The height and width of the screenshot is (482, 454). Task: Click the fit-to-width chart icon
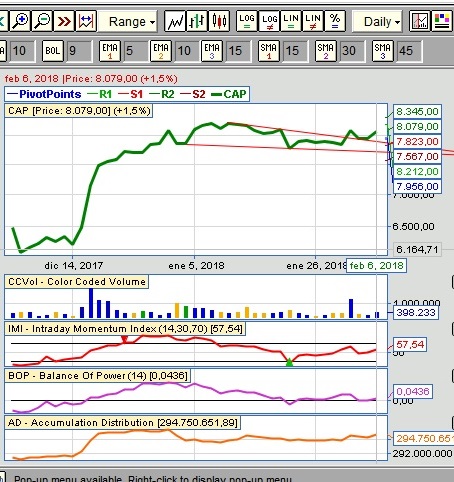[86, 21]
